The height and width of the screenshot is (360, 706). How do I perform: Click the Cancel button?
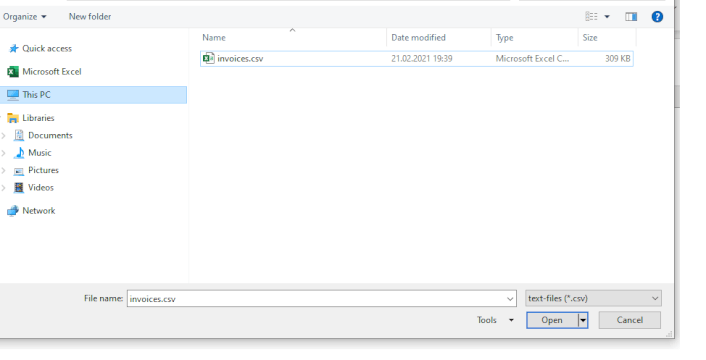pos(629,320)
